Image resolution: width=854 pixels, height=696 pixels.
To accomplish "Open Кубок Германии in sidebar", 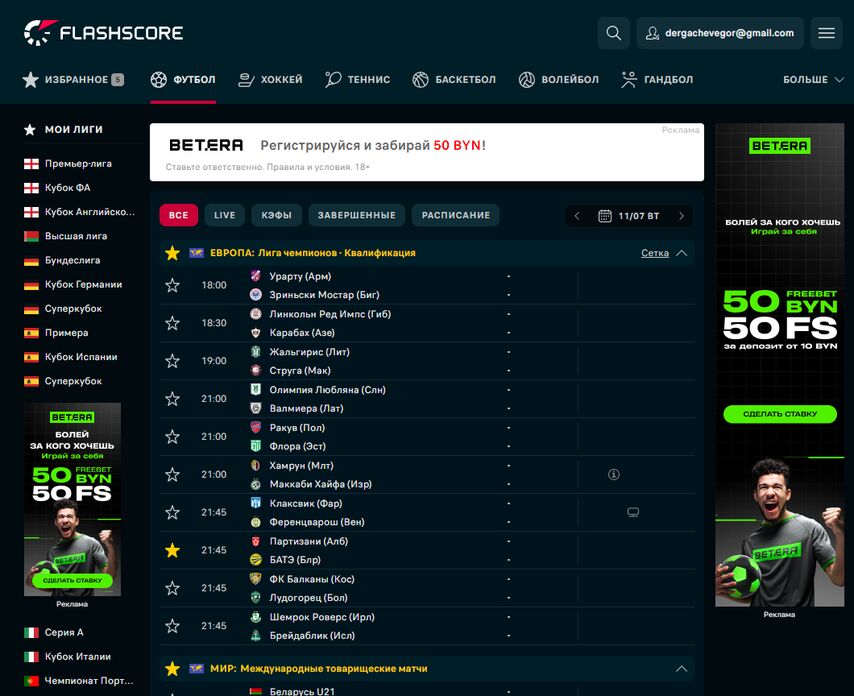I will tap(83, 284).
